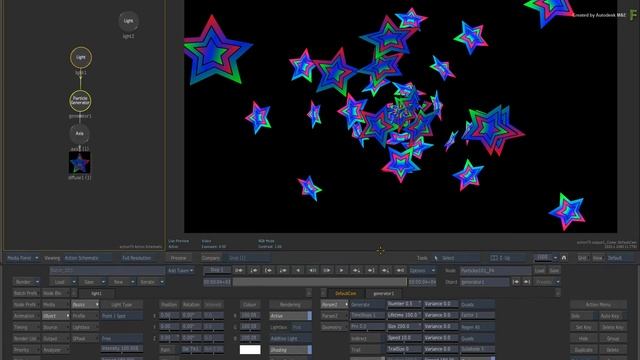Viewport: 640px width, 360px height.
Task: Open the Iterate dropdown
Action: (151, 282)
